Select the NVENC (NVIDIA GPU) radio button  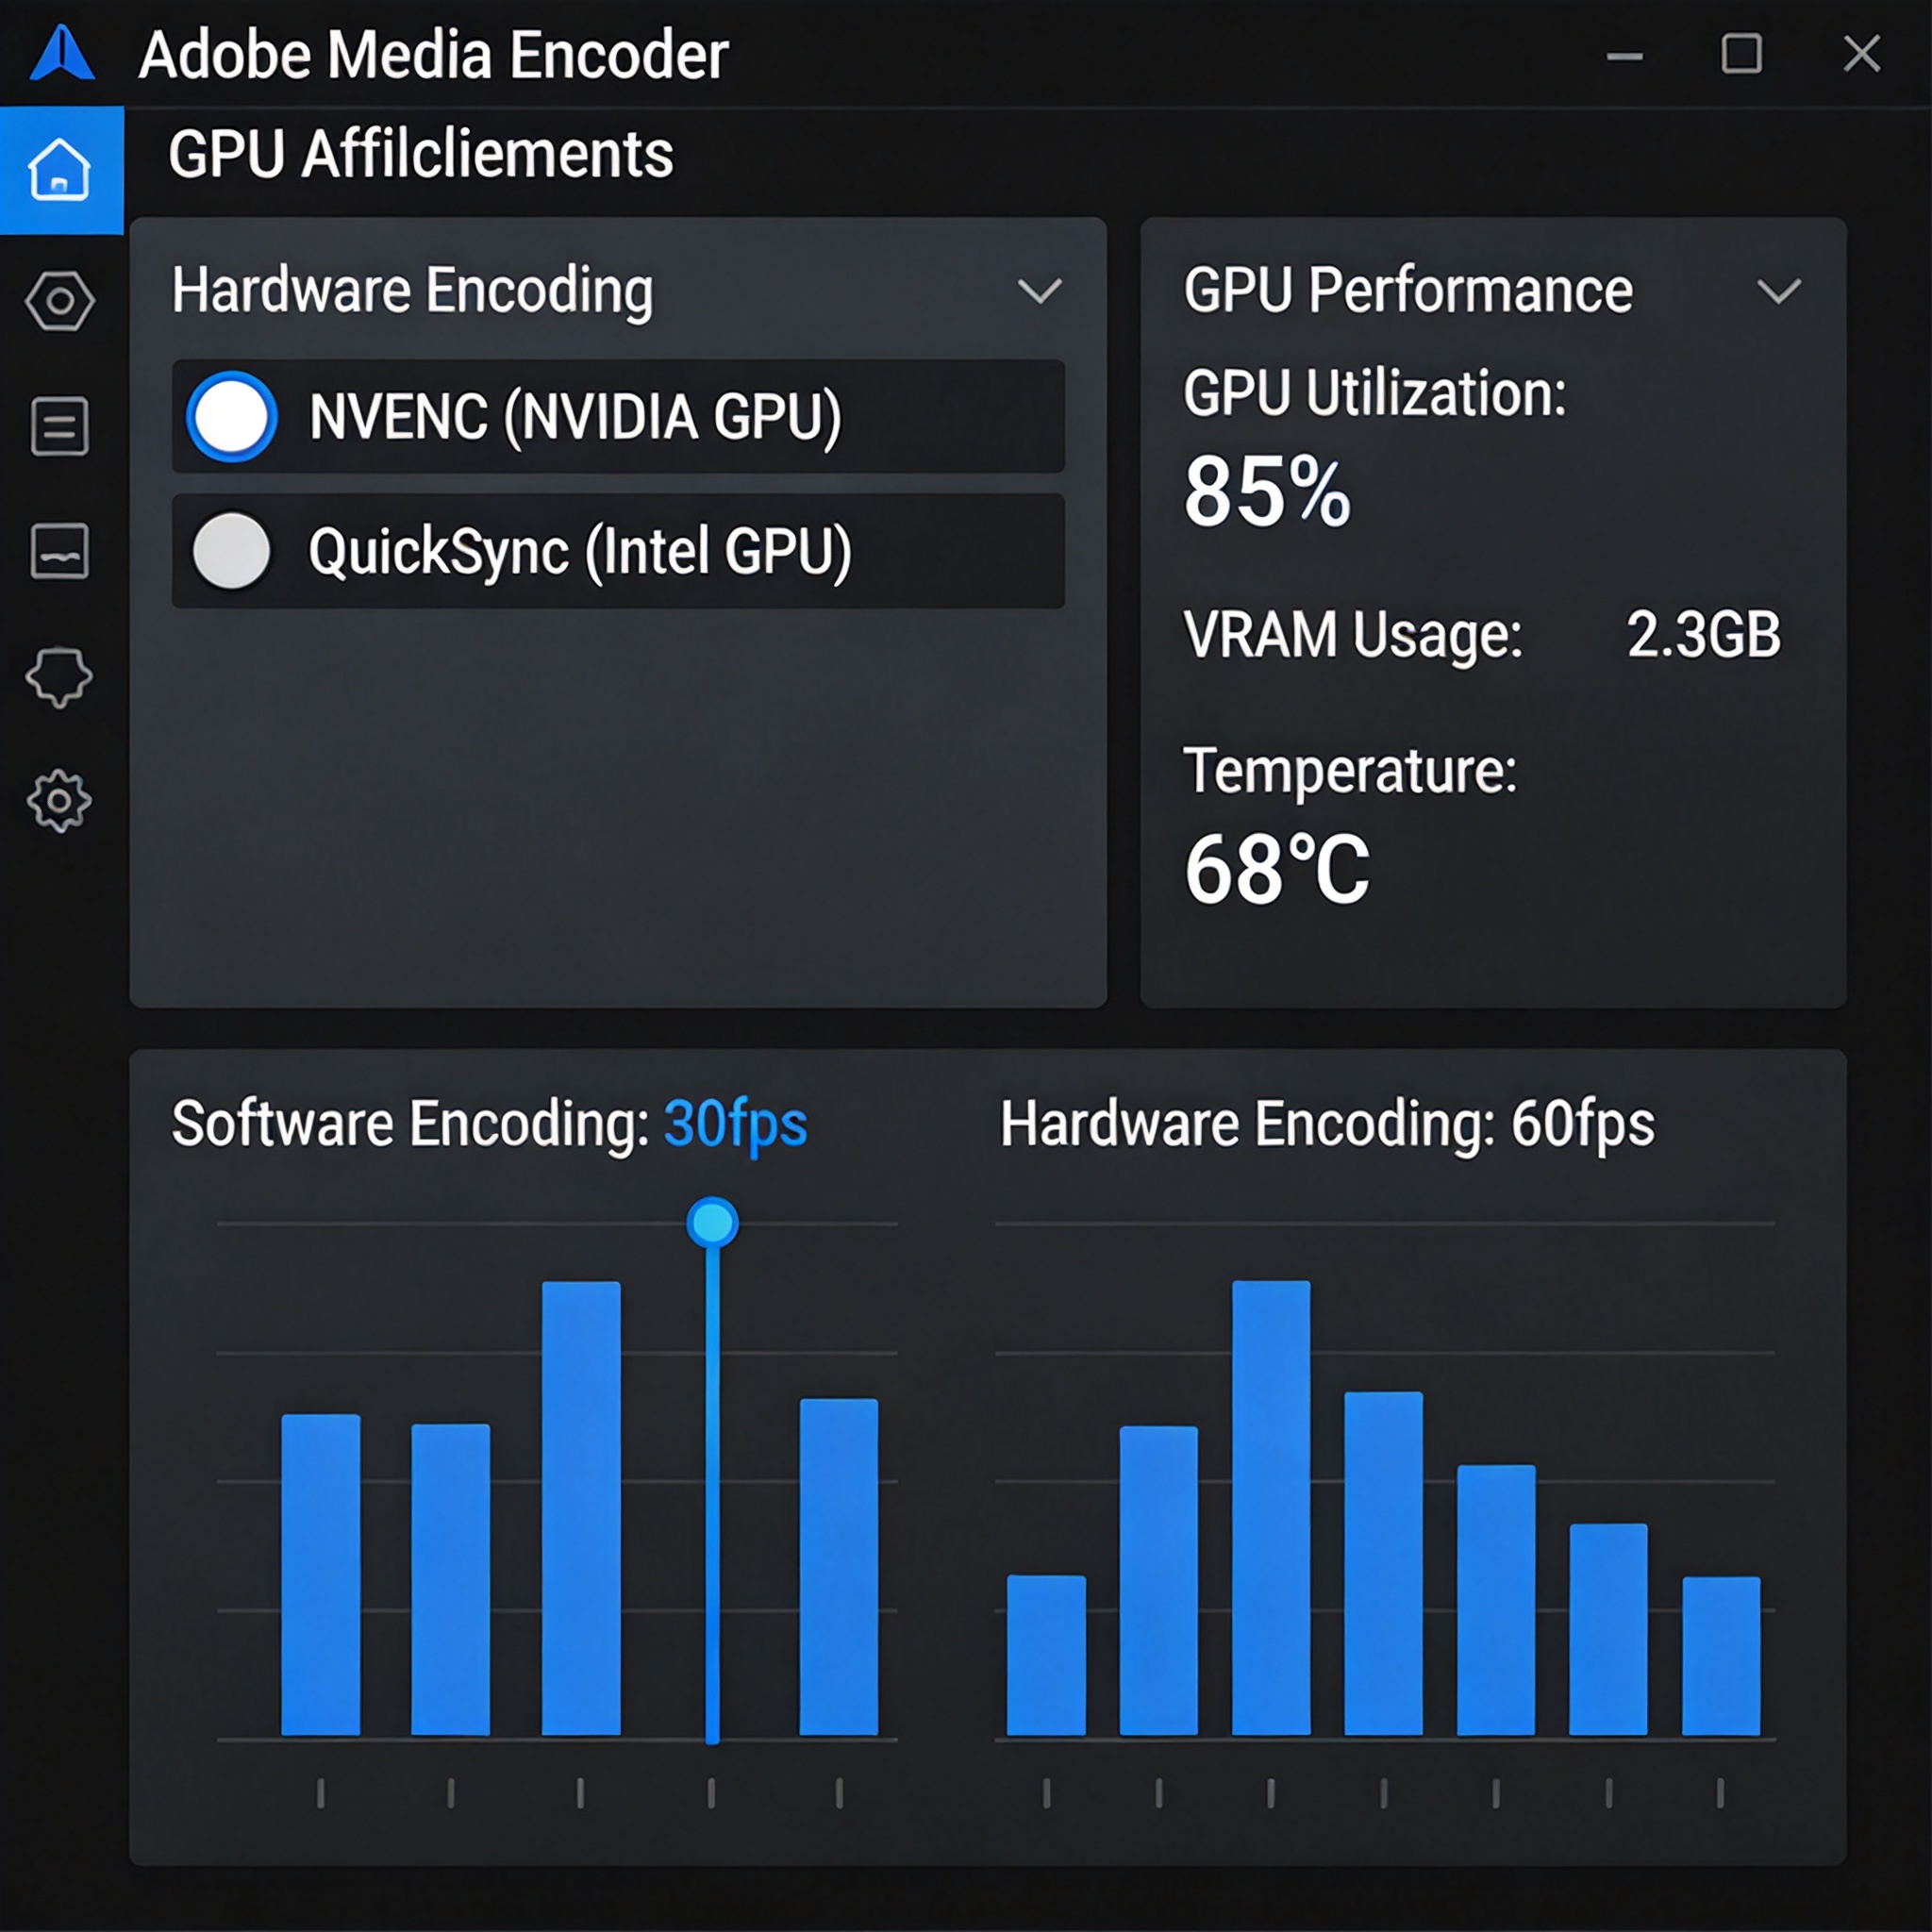tap(232, 417)
